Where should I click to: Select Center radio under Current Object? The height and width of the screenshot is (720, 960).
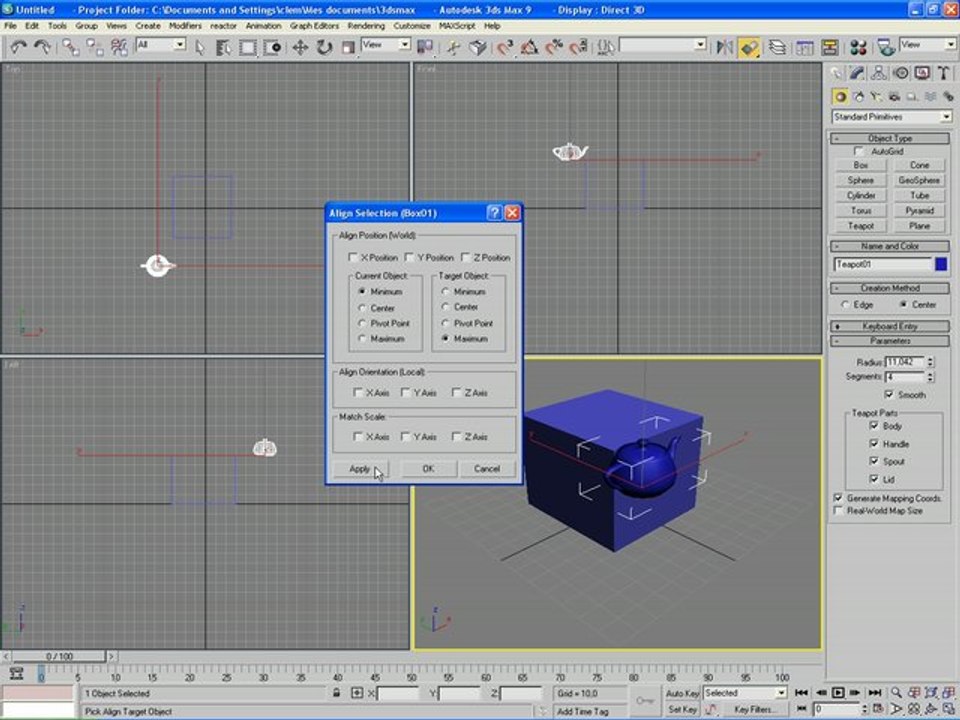tap(362, 308)
